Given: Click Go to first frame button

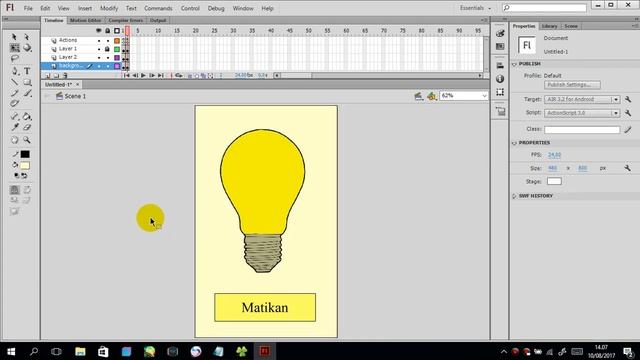Looking at the screenshot, I should point(127,76).
